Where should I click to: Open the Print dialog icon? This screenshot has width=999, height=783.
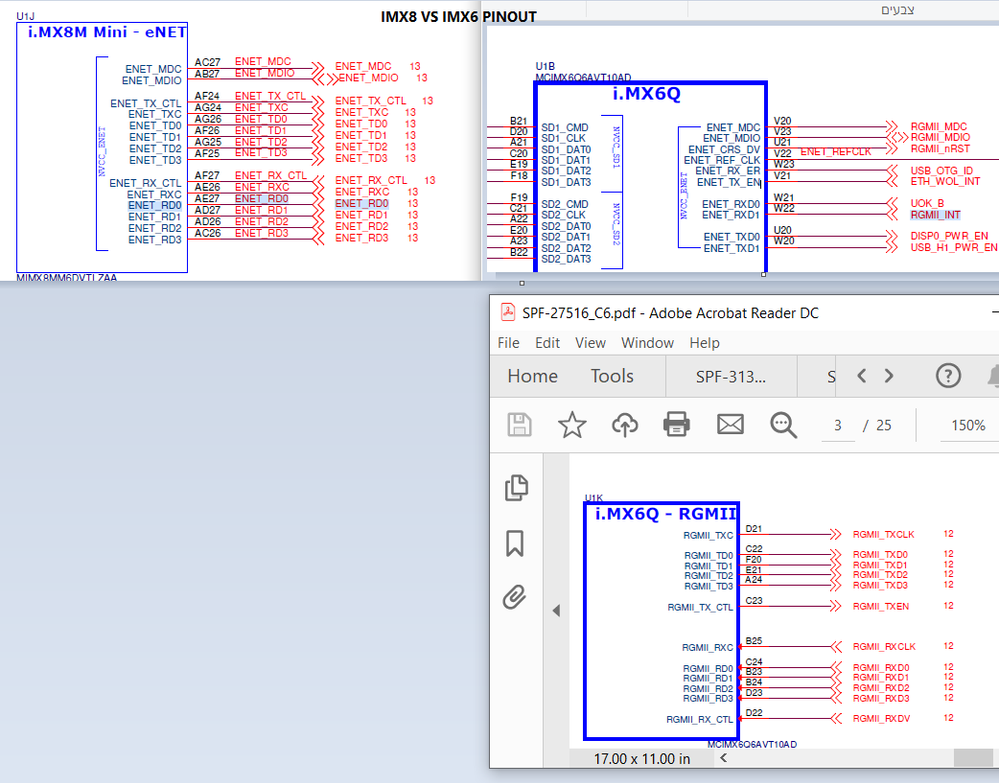676,425
